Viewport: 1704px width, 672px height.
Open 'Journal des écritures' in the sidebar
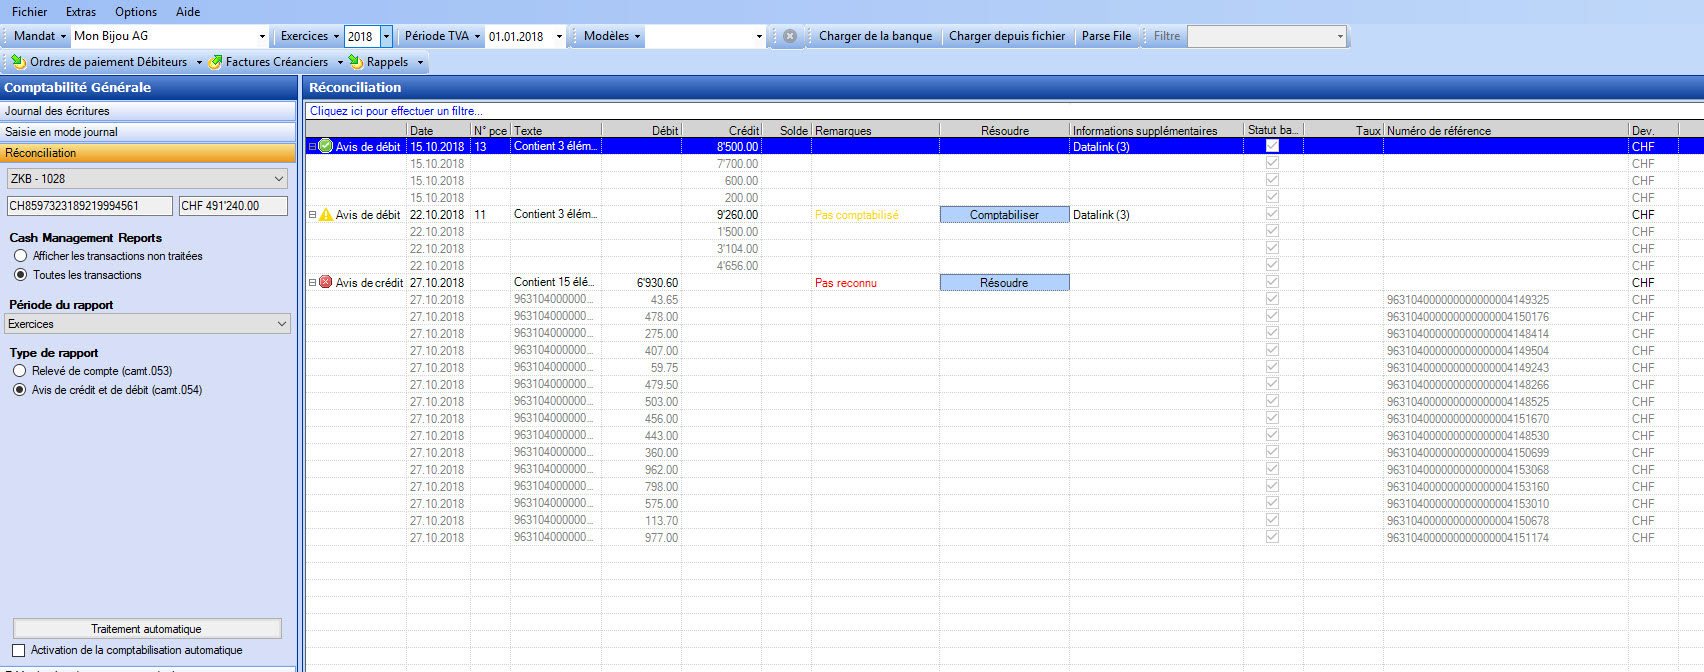tap(57, 111)
